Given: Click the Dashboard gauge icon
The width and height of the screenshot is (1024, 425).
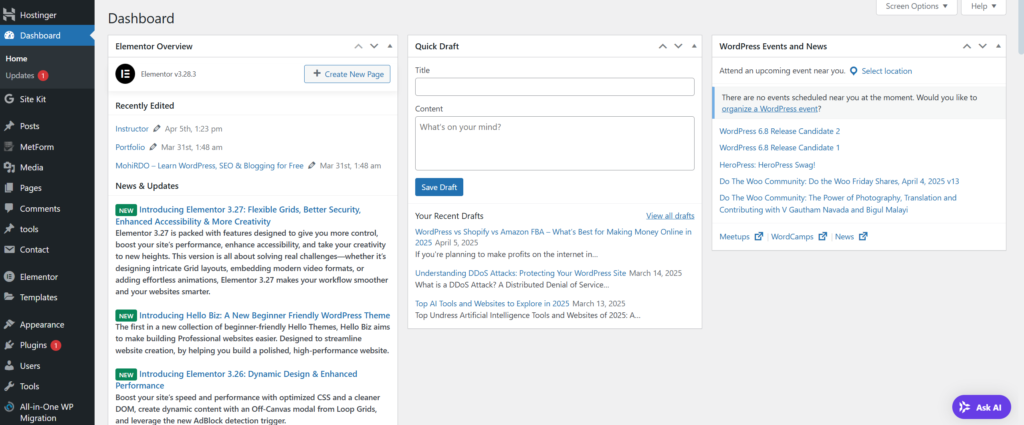Looking at the screenshot, I should click(9, 35).
